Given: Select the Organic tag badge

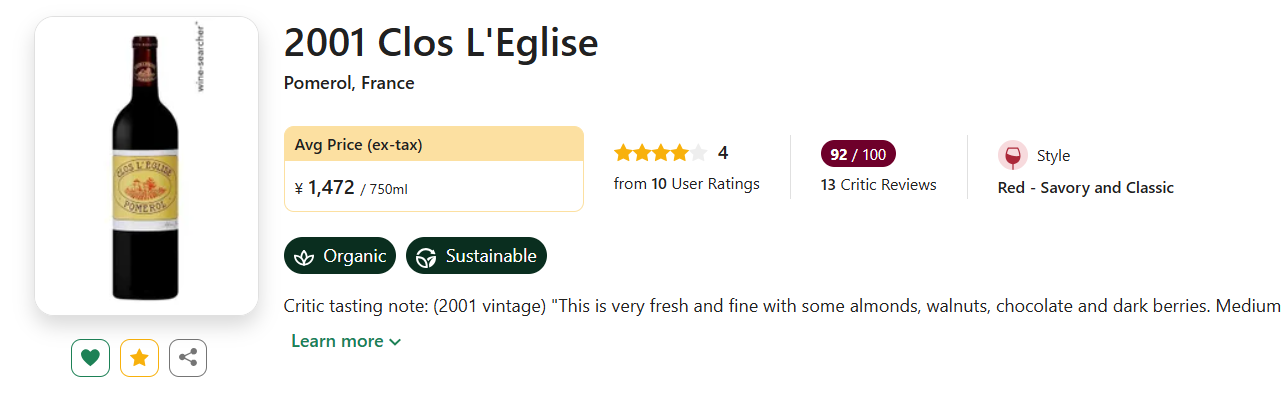Looking at the screenshot, I should click(340, 256).
